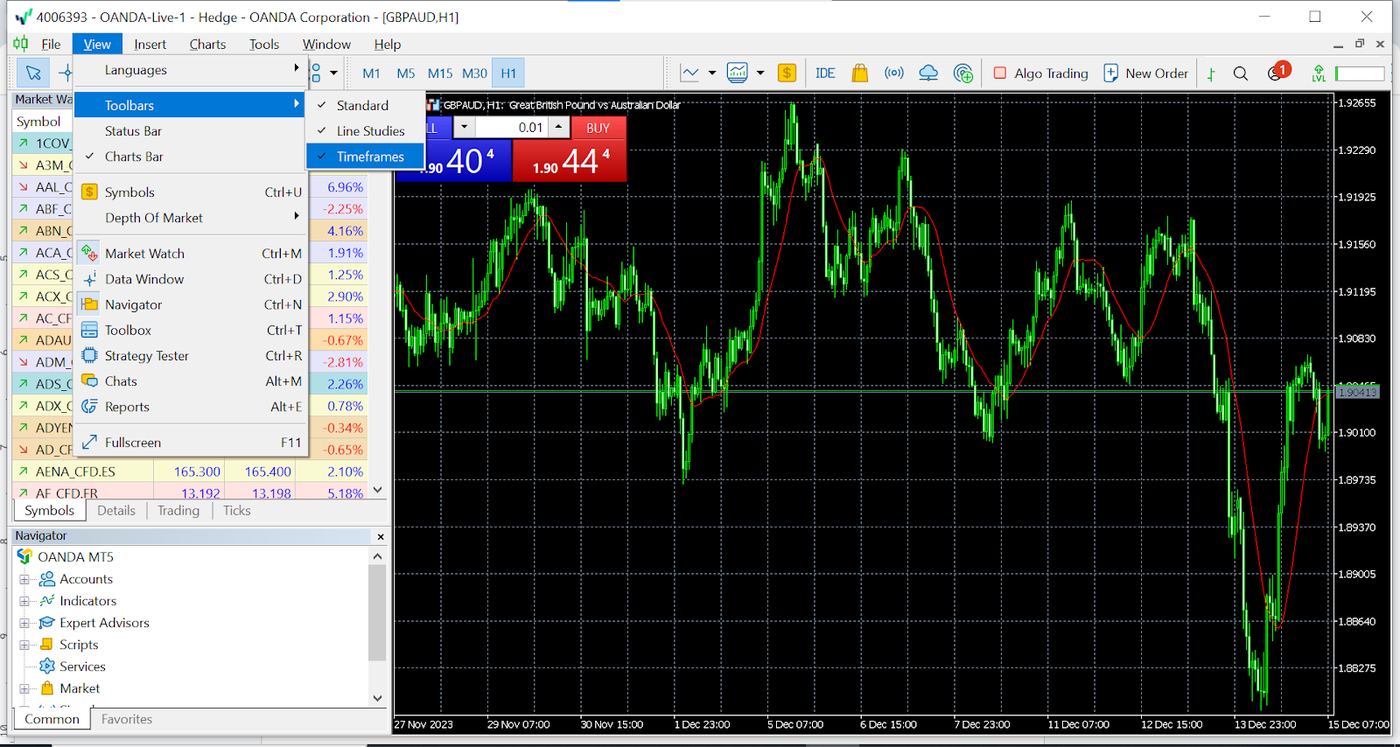Screen dimensions: 1400x747
Task: Toggle the Charts Bar option off
Action: [x=134, y=157]
